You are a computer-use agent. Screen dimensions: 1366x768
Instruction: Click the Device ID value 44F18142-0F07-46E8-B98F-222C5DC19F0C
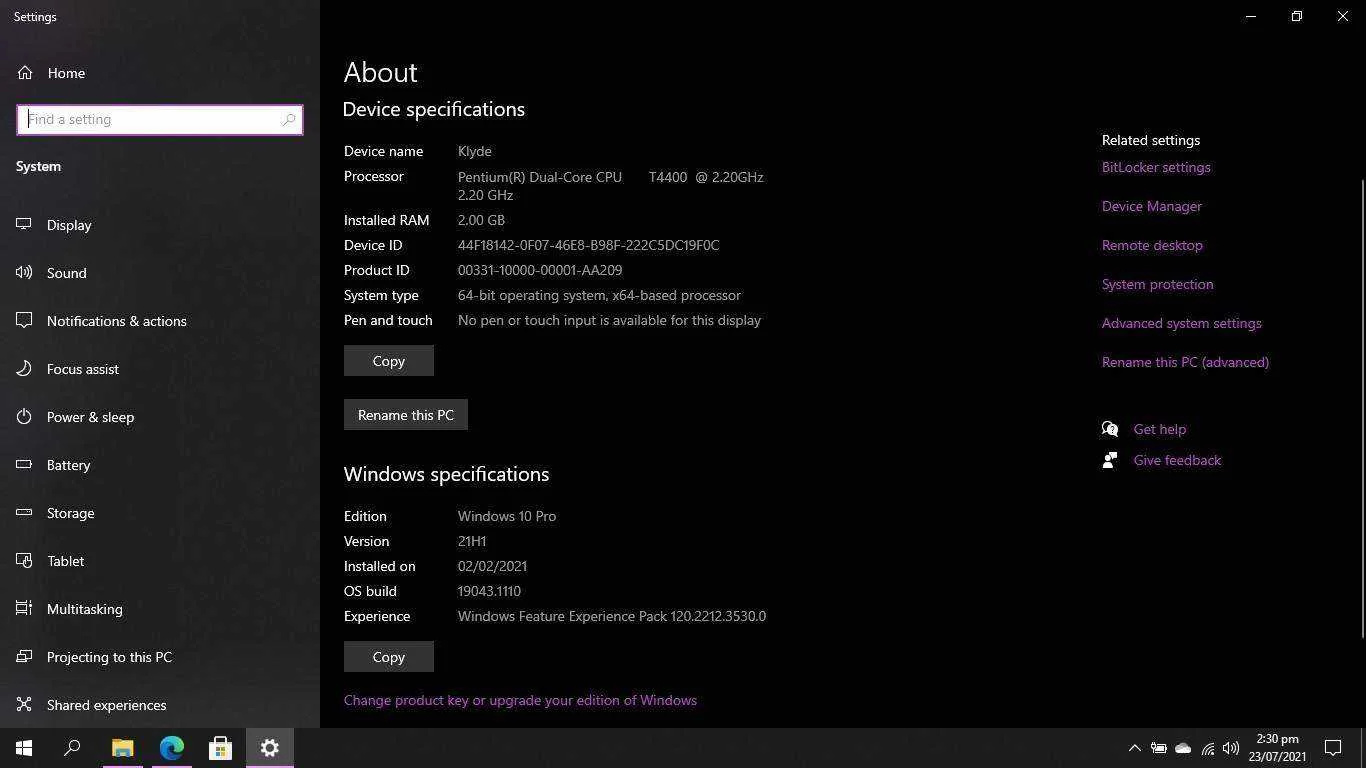coord(588,245)
